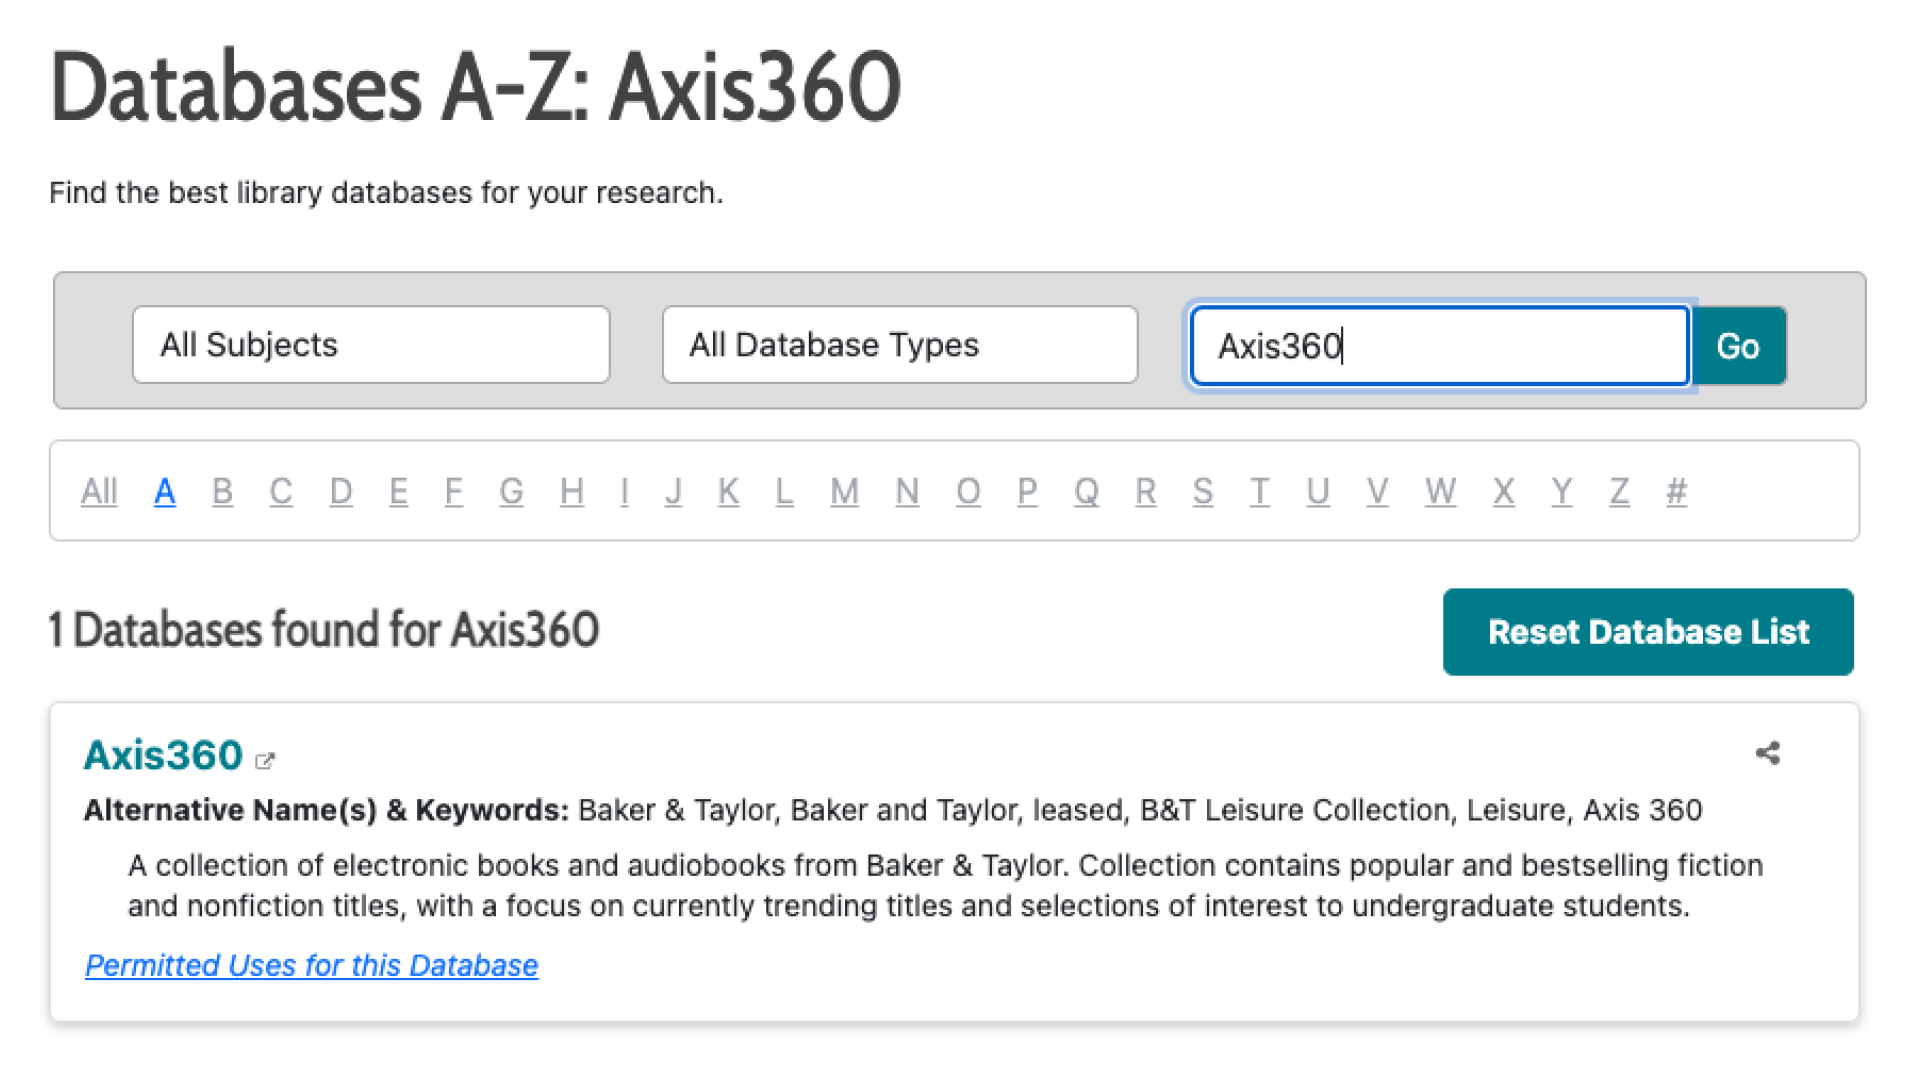The image size is (1920, 1080).
Task: Select the # filter at the end
Action: [1676, 491]
